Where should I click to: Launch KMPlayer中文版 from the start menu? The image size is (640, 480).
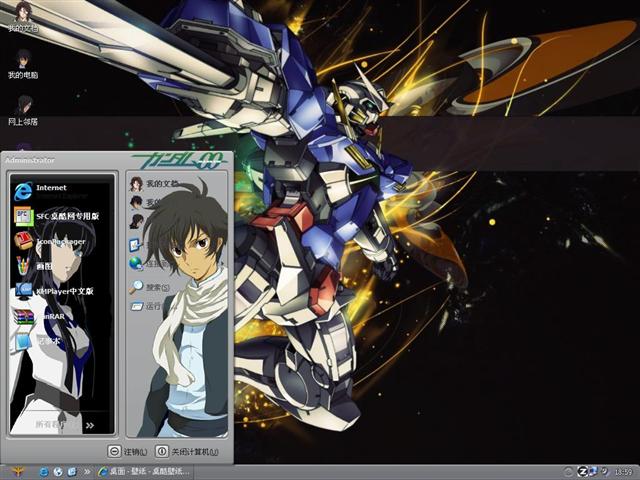click(60, 291)
